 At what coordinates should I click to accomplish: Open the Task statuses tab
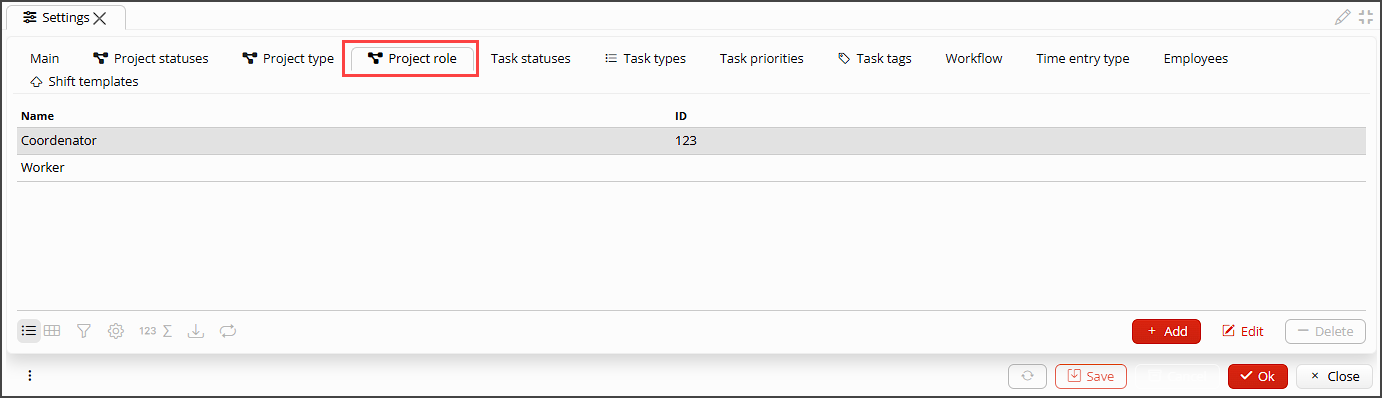click(x=530, y=58)
